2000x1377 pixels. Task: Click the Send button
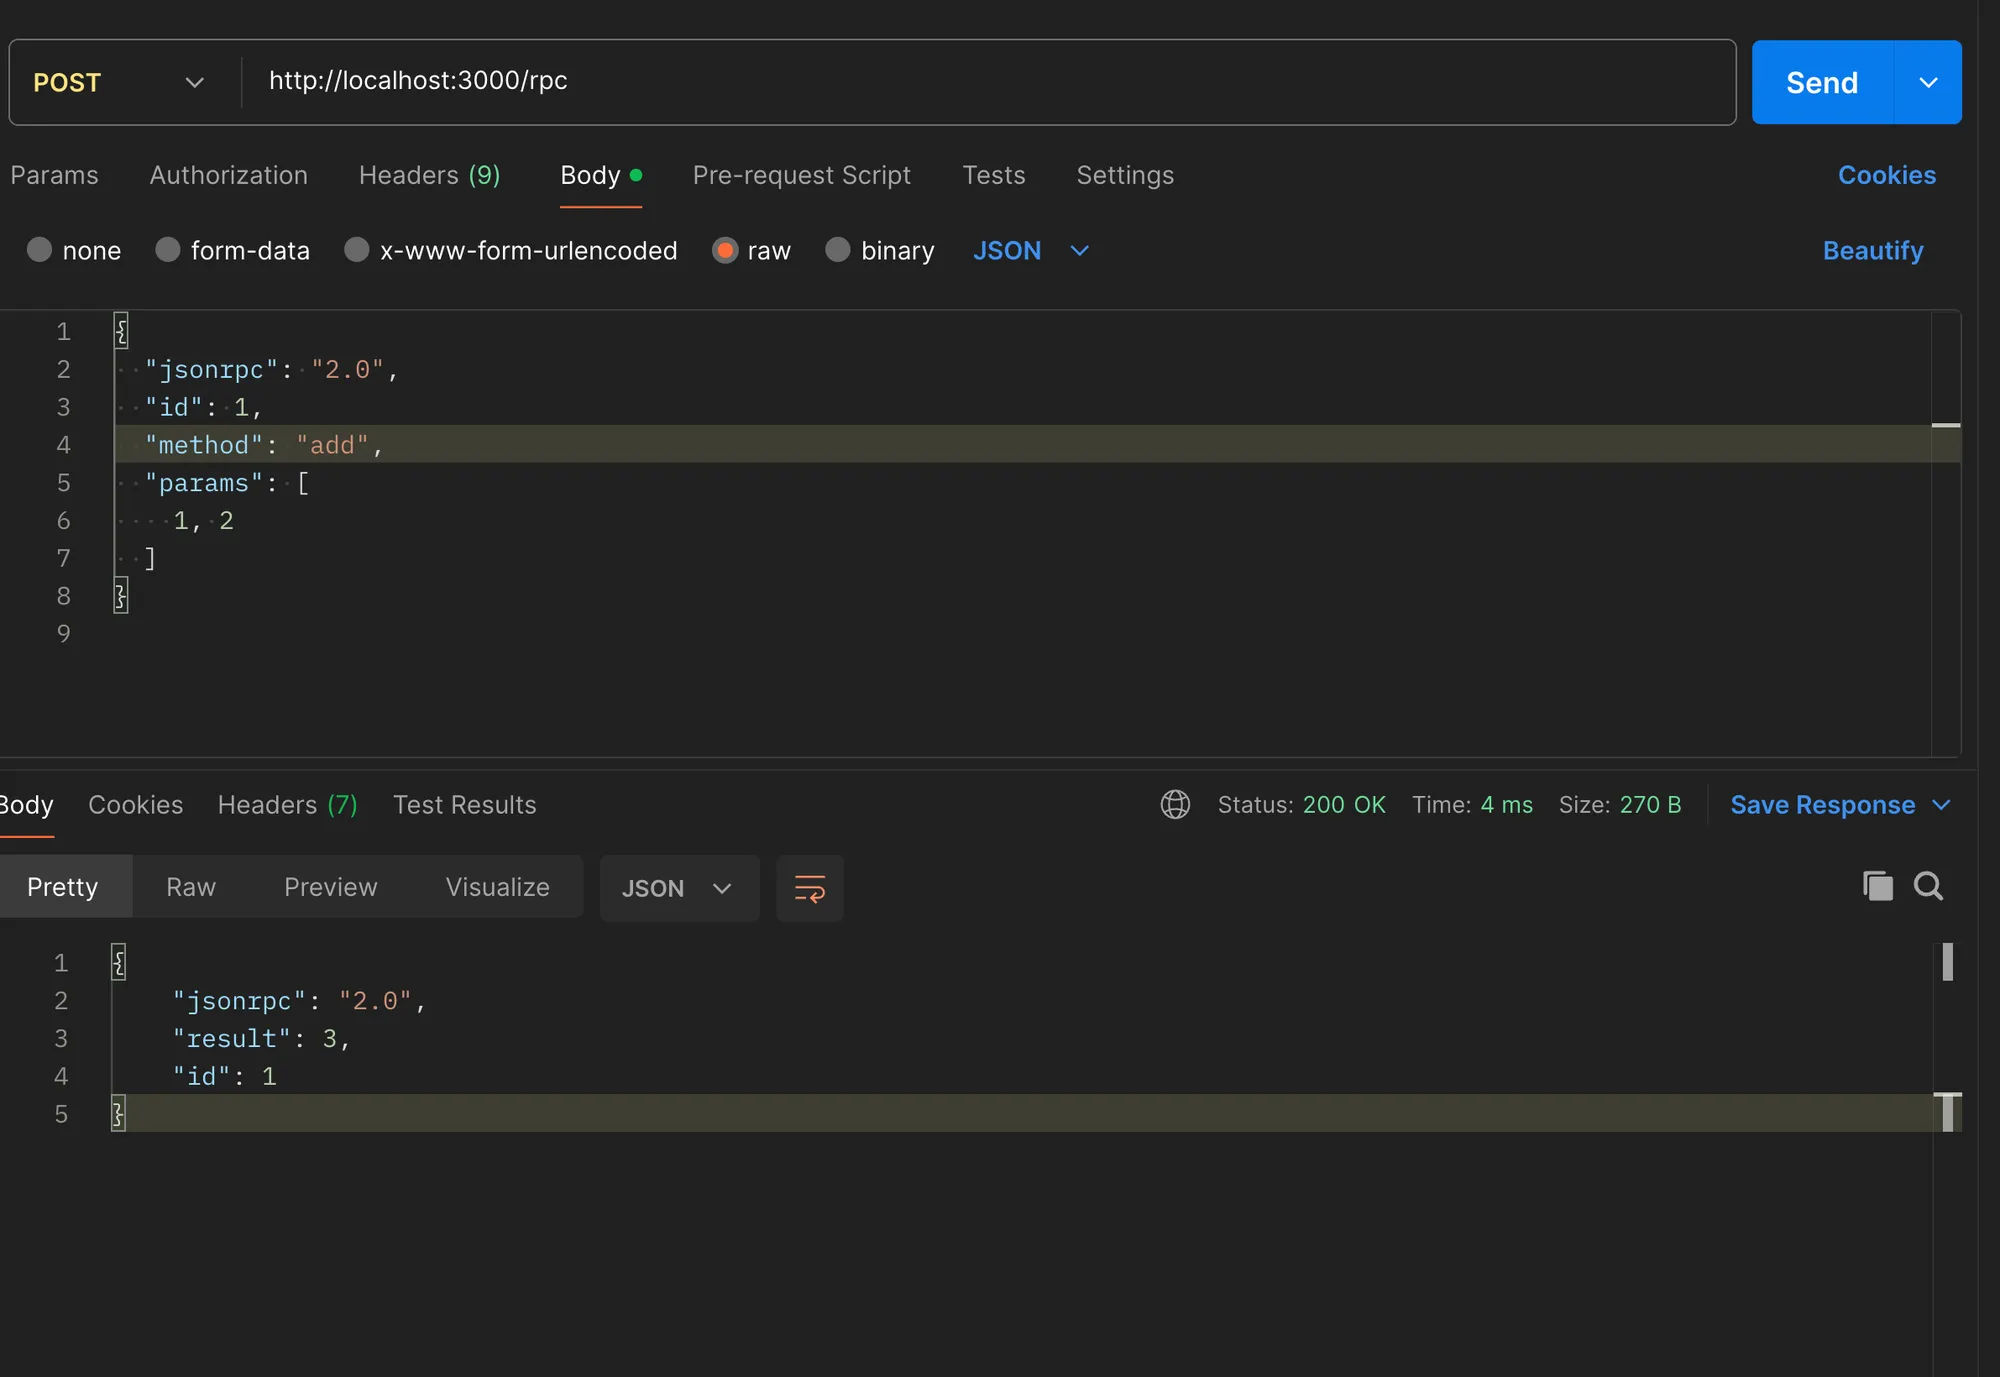coord(1822,82)
